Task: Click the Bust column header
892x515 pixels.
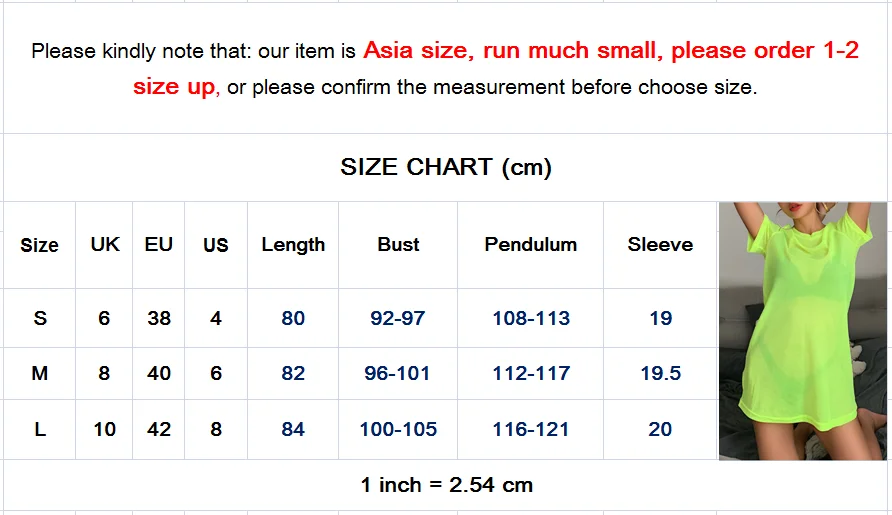Action: 398,245
